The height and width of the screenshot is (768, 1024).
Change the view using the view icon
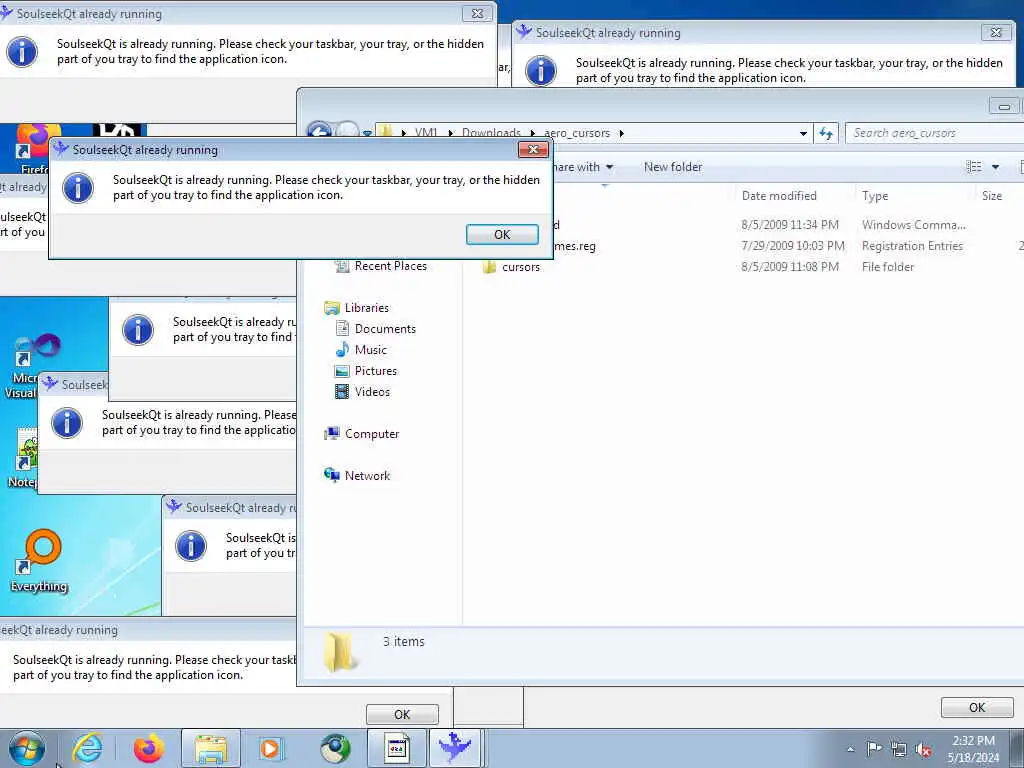pos(974,167)
